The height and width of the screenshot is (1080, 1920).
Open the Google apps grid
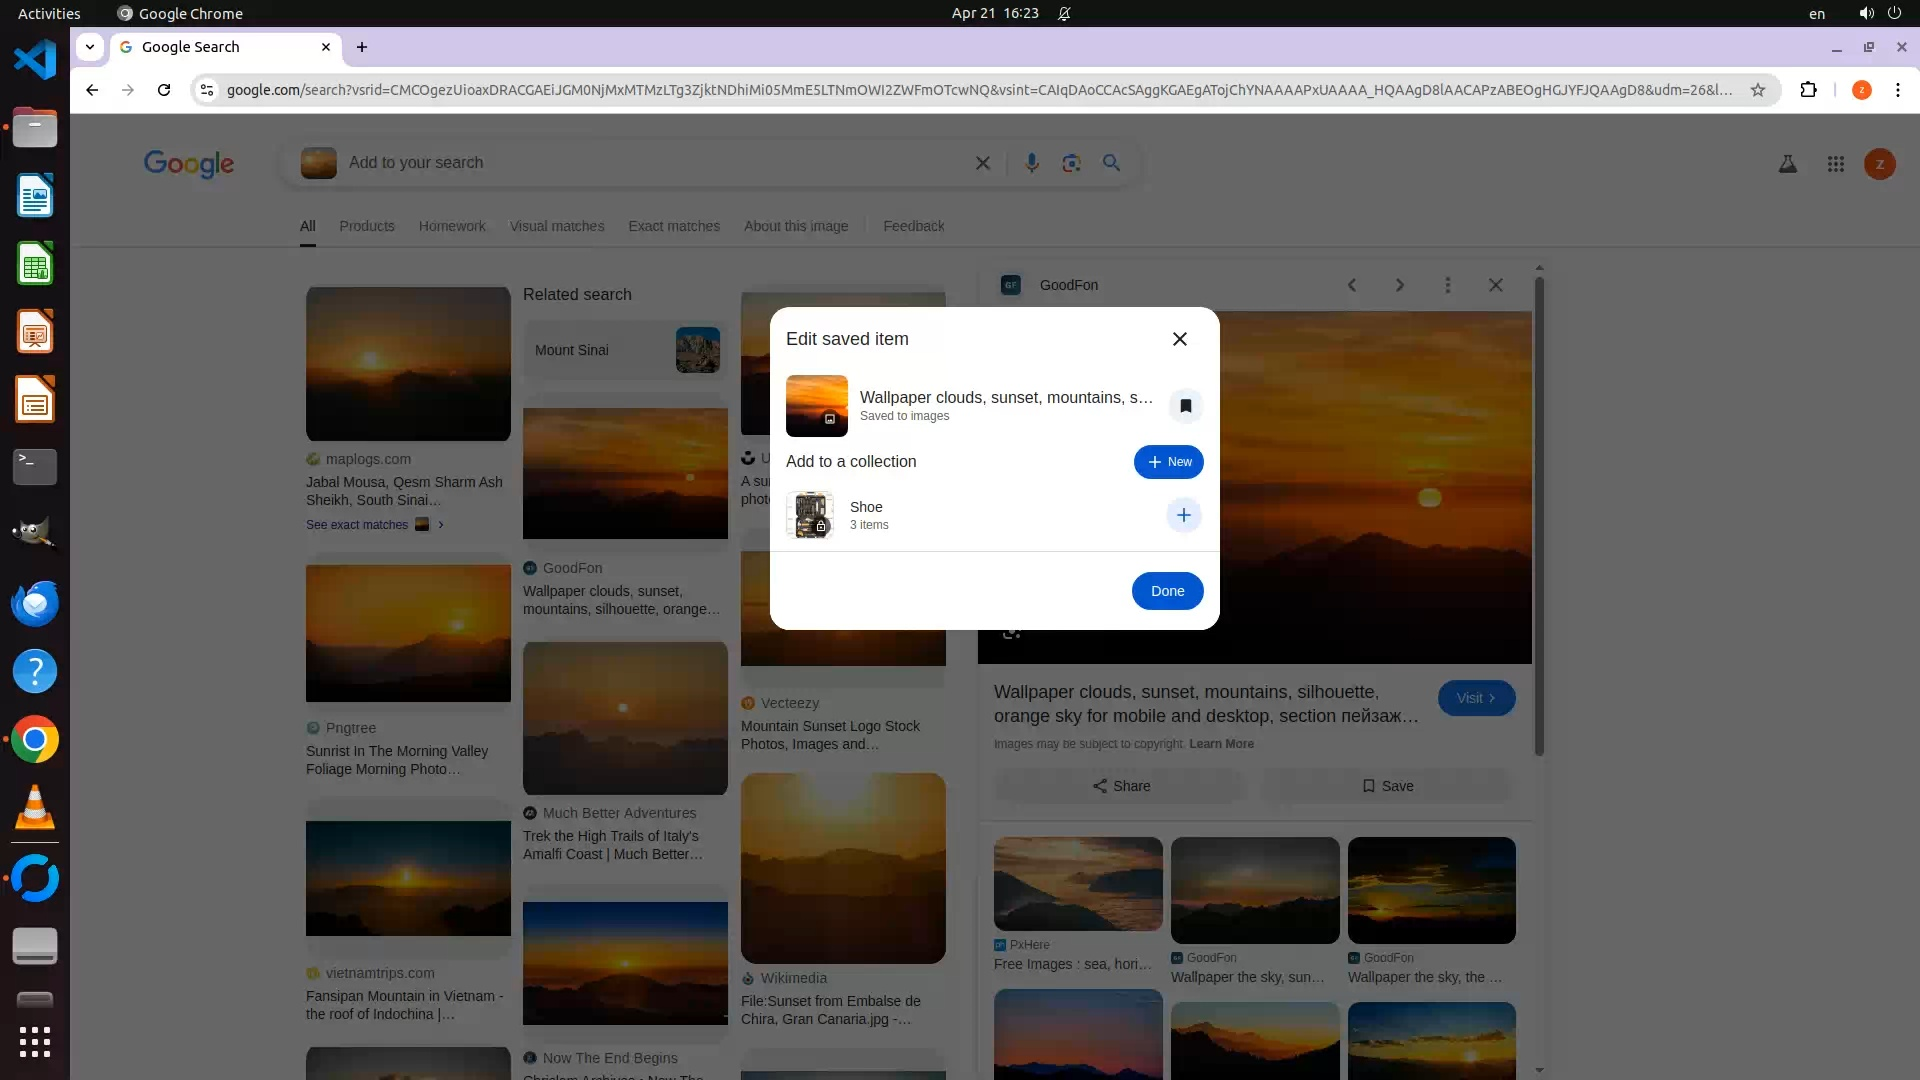coord(1835,164)
